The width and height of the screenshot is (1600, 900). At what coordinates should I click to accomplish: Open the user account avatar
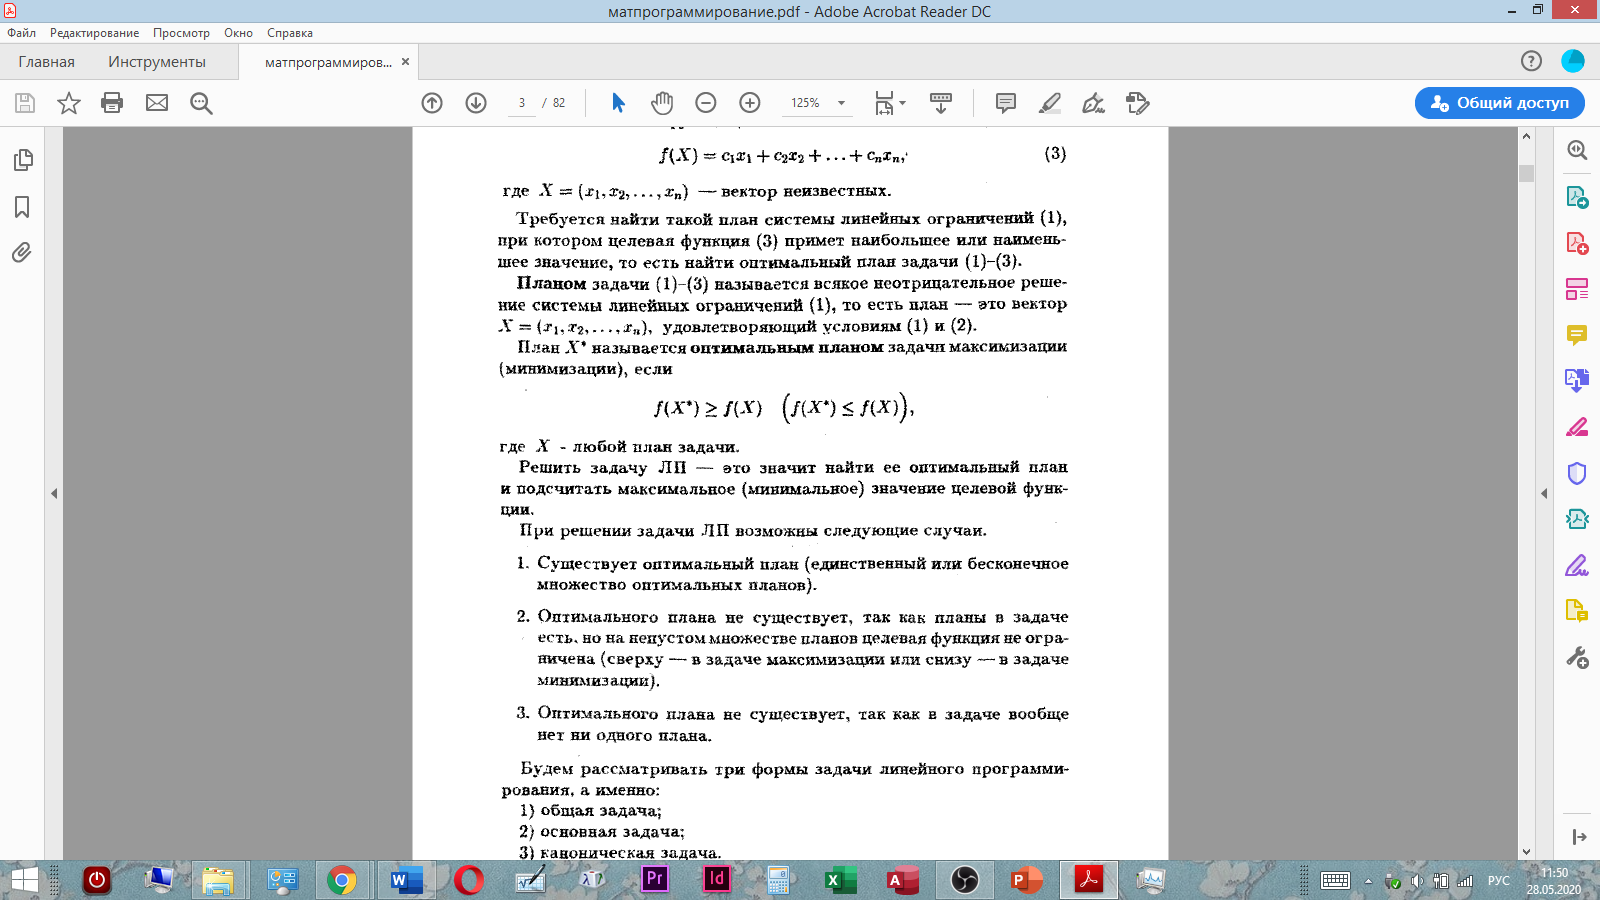[x=1573, y=61]
